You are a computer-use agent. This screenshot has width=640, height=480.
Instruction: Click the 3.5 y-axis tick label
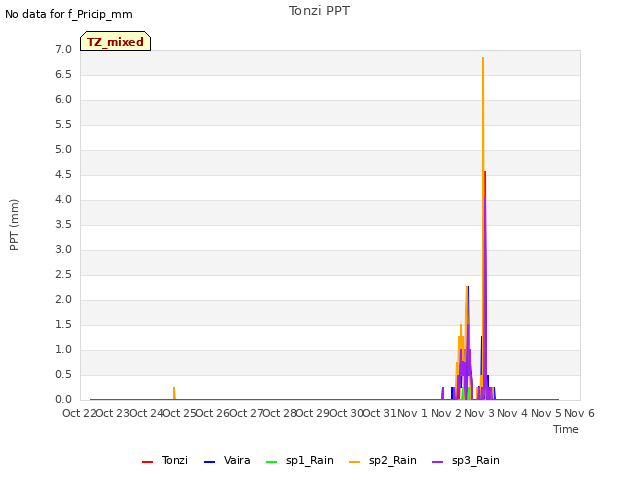pyautogui.click(x=63, y=224)
